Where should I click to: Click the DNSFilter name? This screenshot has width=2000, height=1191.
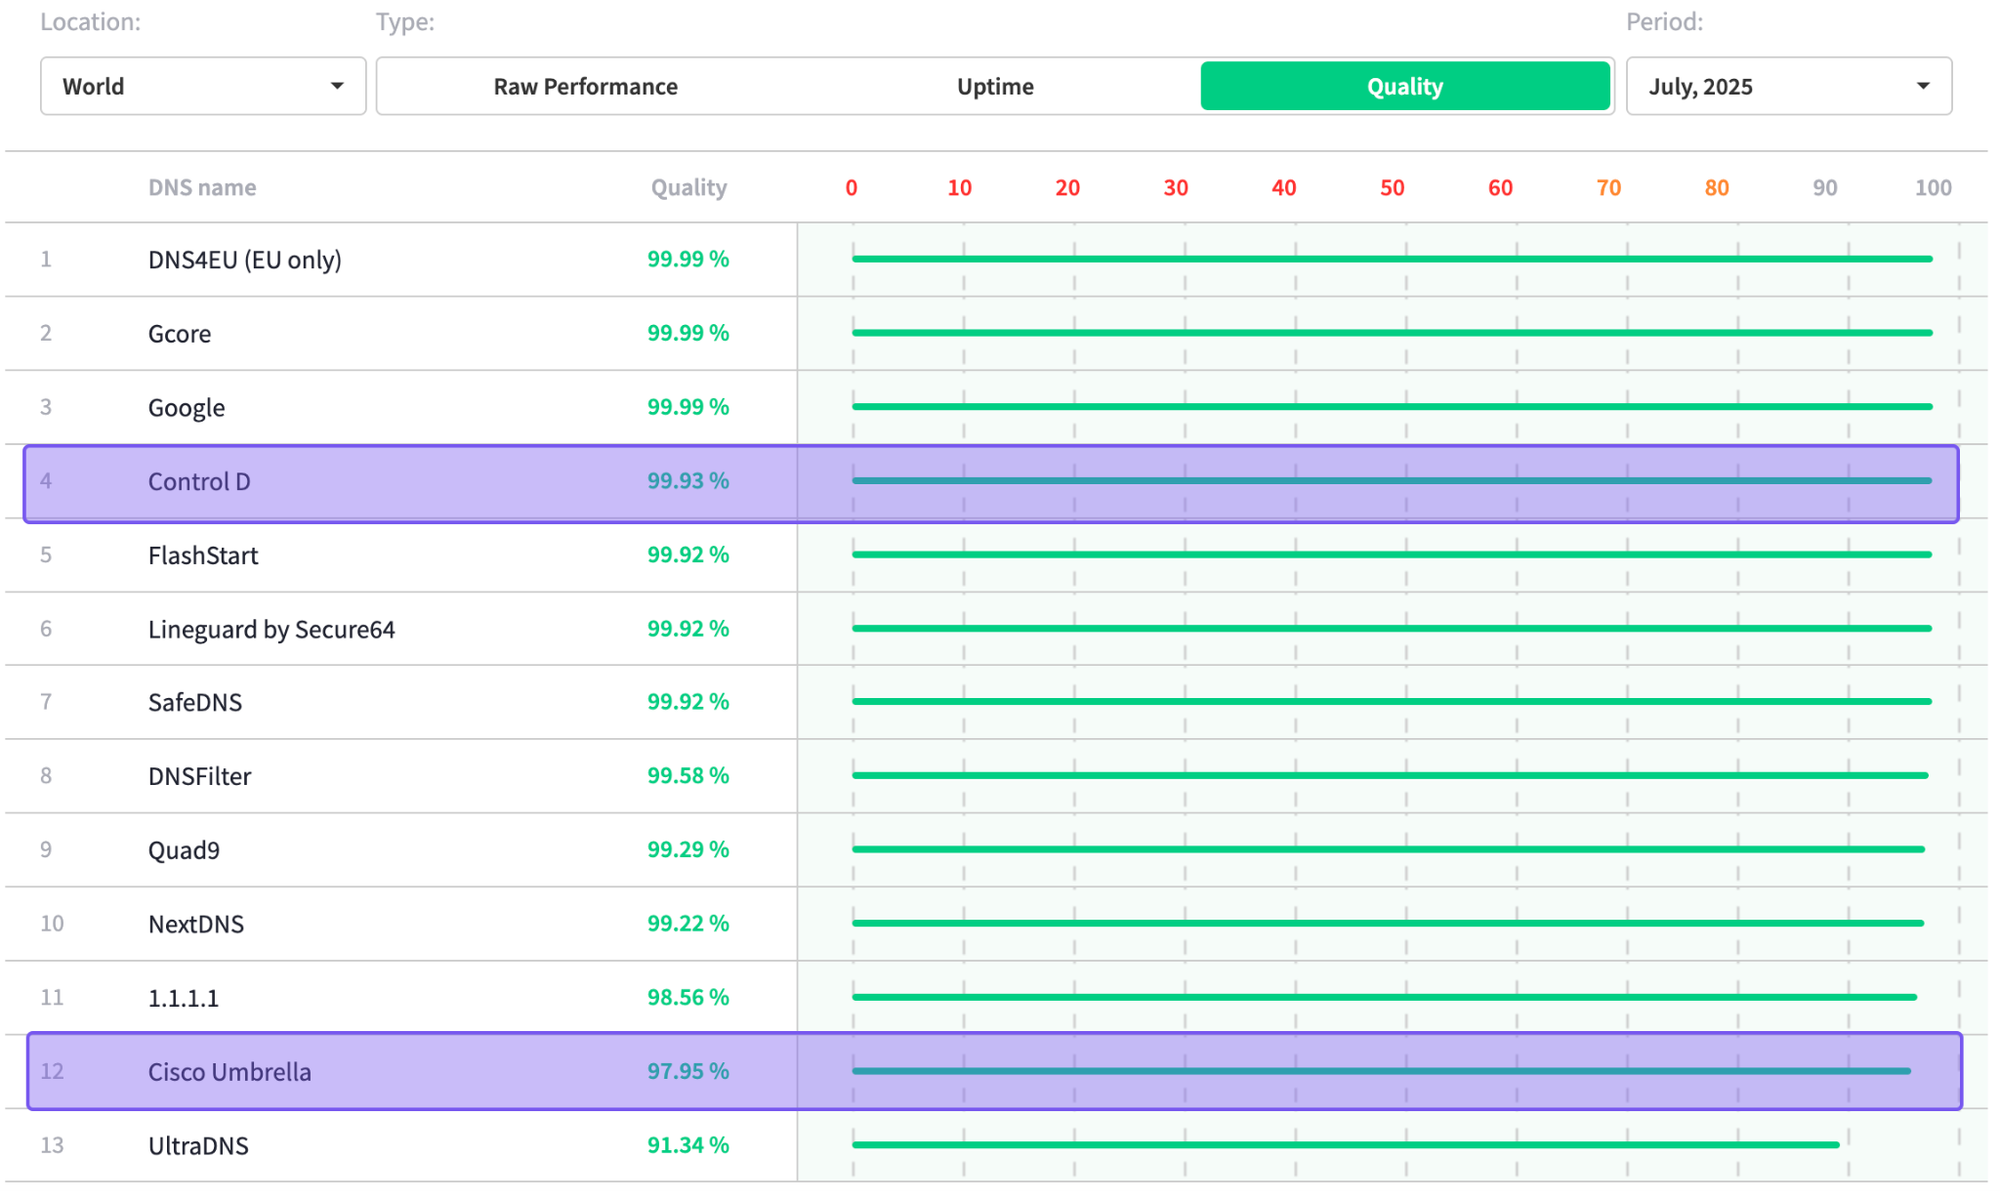click(x=199, y=776)
